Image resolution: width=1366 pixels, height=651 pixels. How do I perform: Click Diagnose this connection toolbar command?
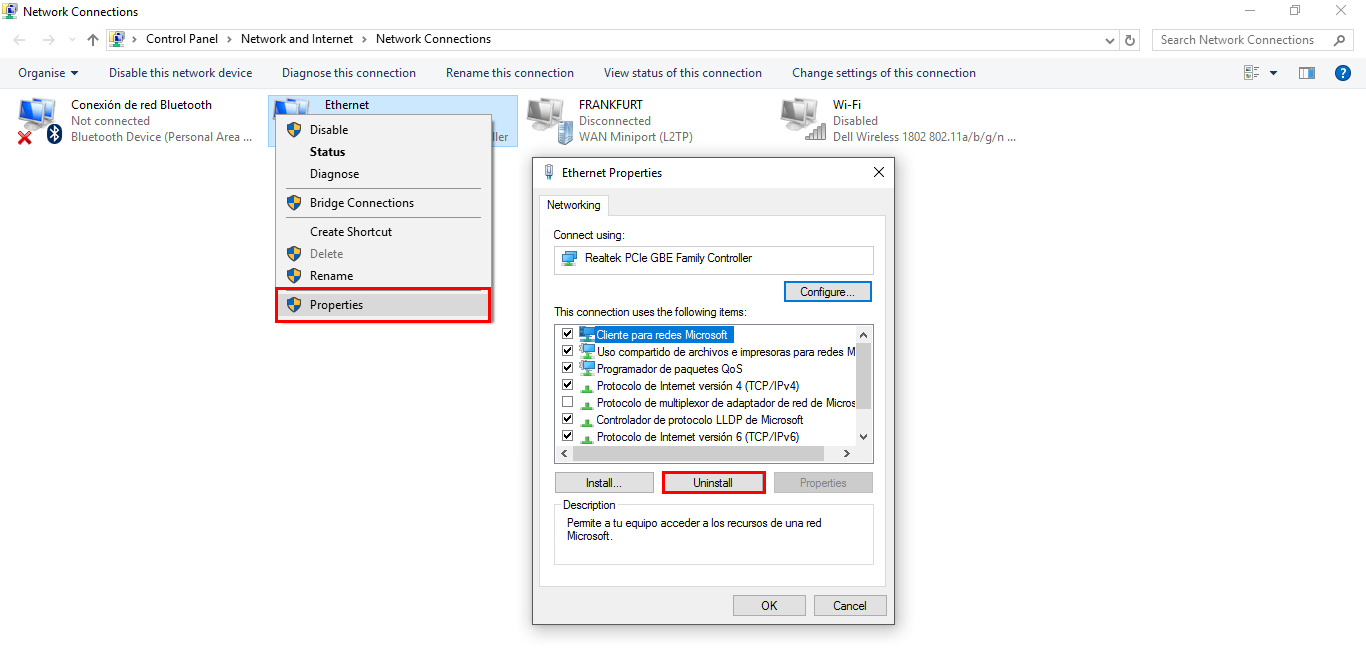coord(349,73)
